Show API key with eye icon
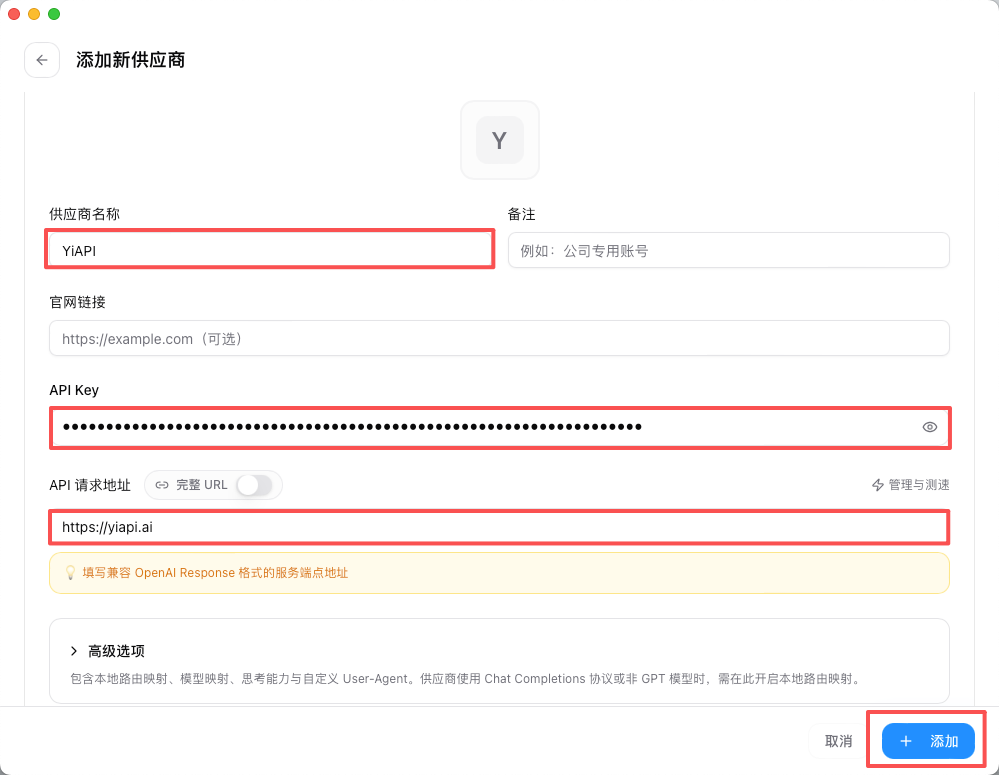999x775 pixels. pyautogui.click(x=930, y=427)
